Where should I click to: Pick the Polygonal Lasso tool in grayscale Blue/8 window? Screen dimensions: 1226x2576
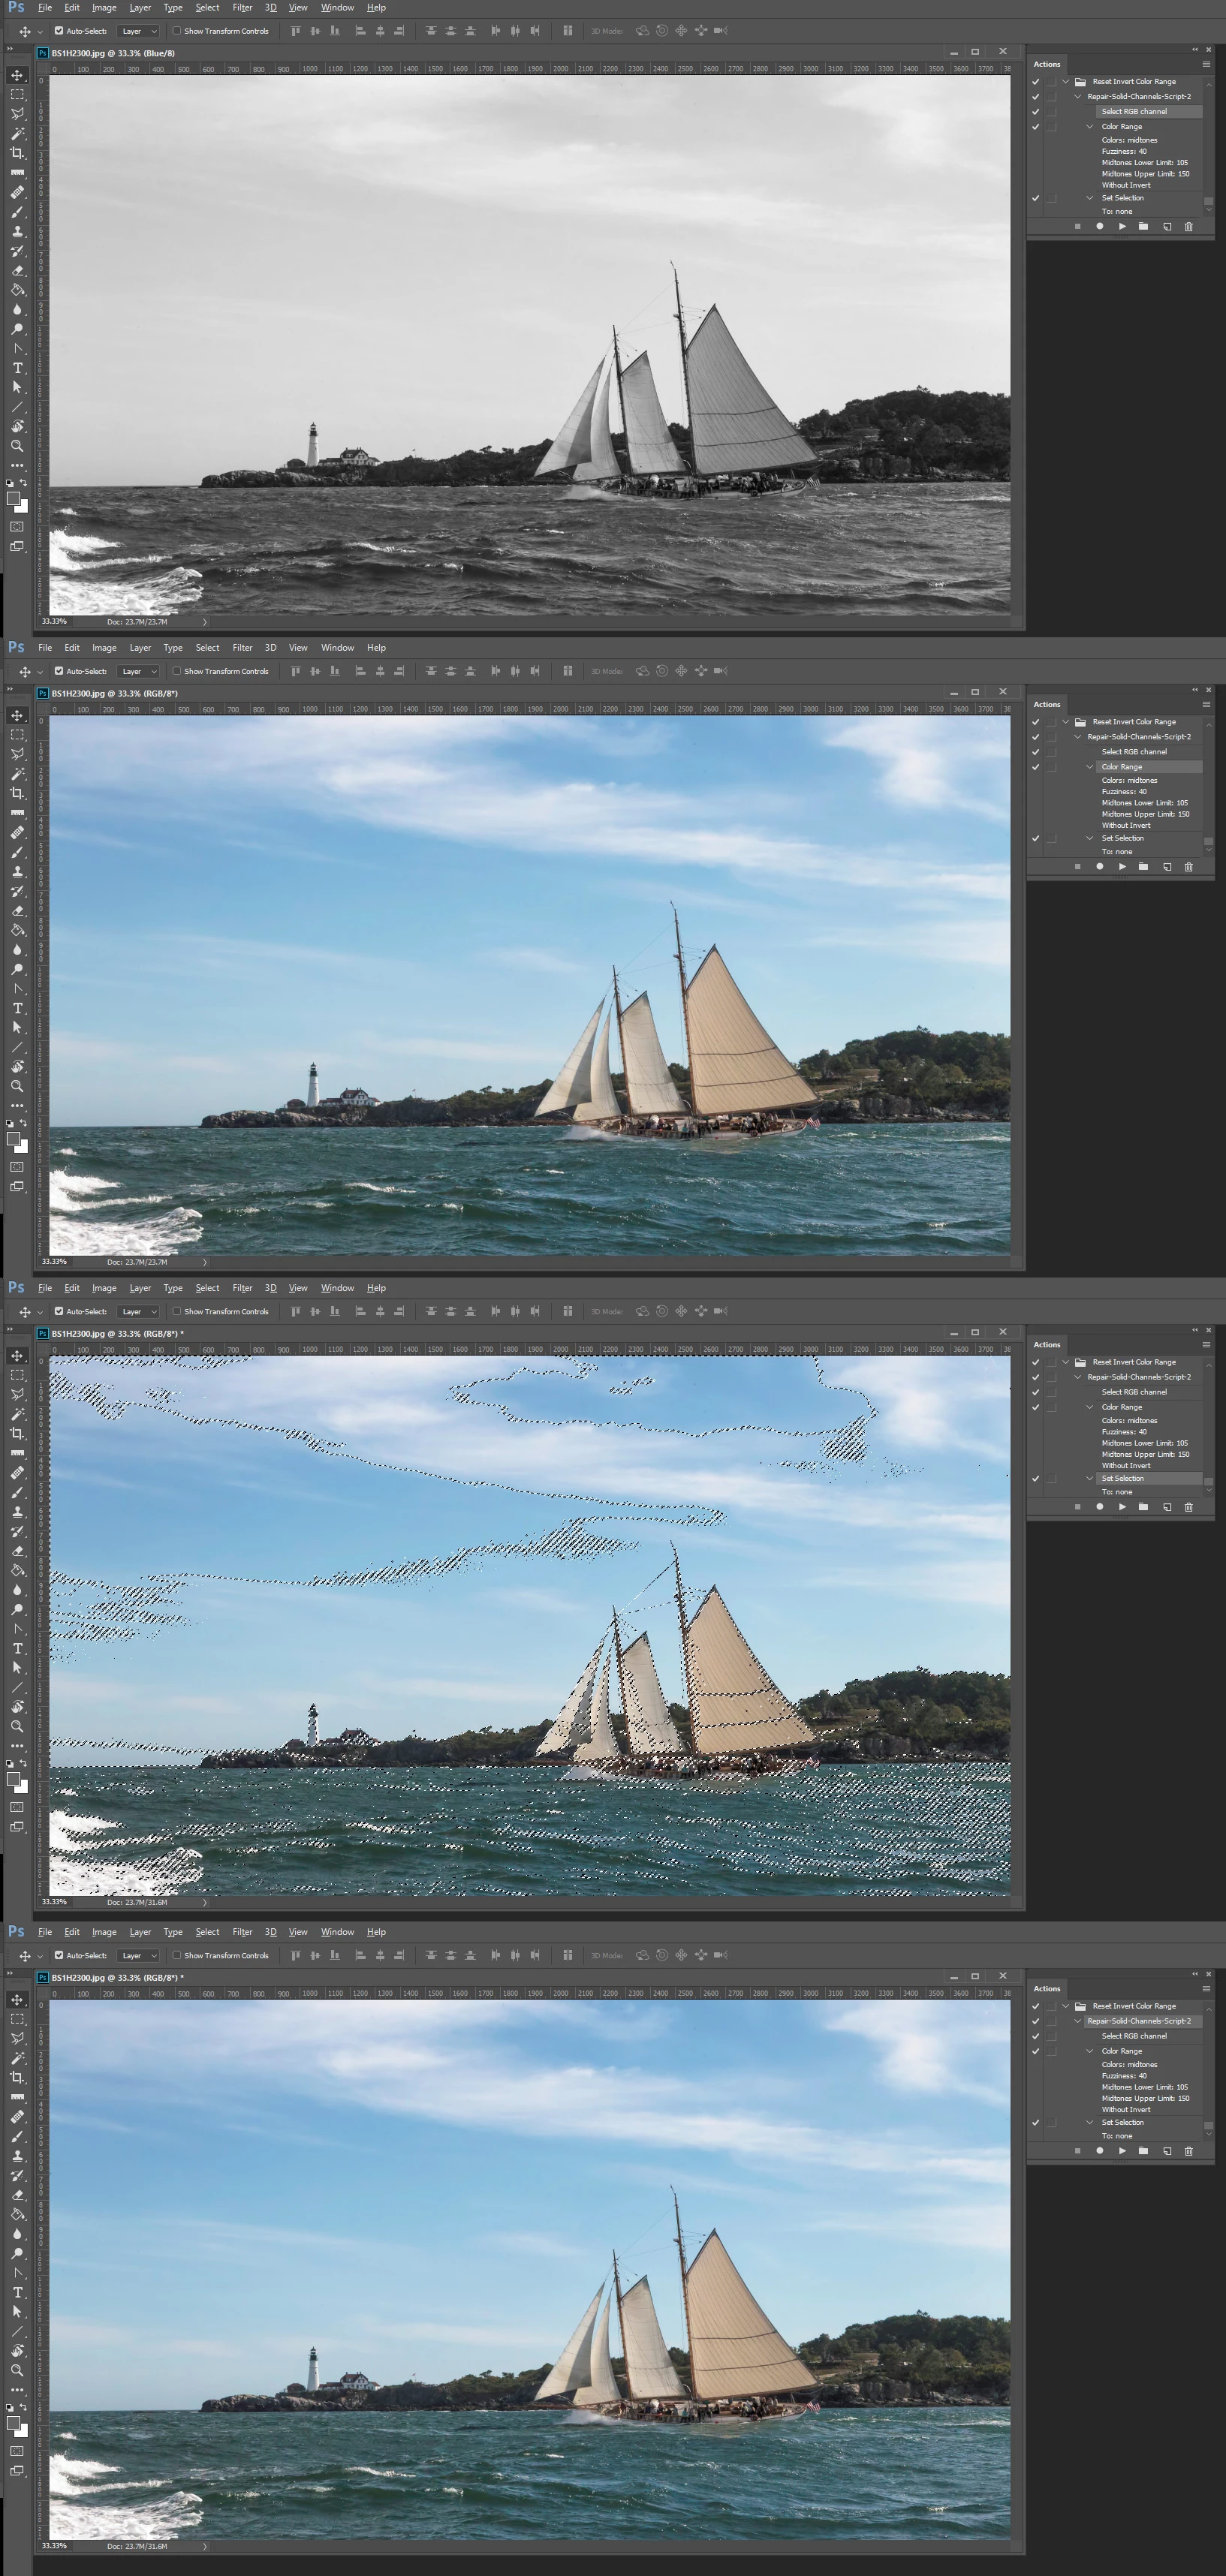pos(17,114)
